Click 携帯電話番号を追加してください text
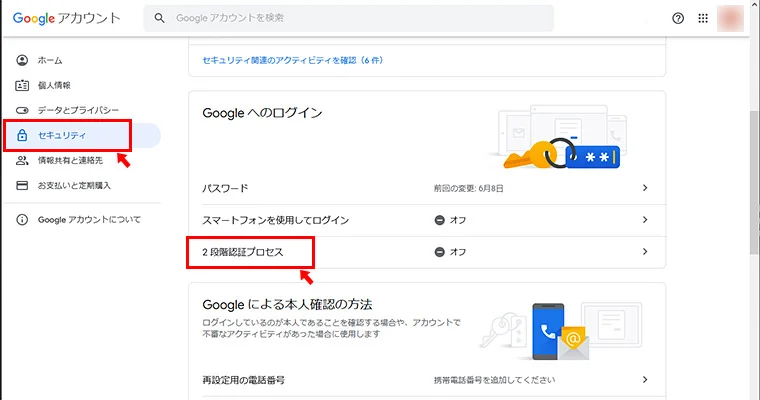 point(494,380)
